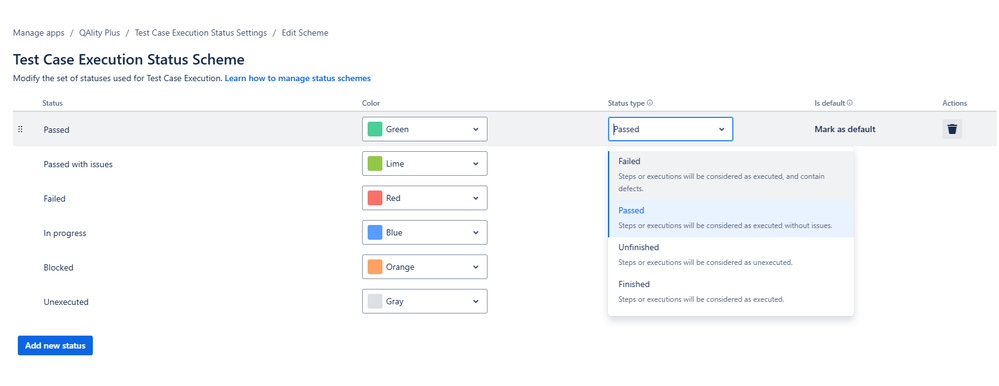The width and height of the screenshot is (999, 386).
Task: Go to QAlity Plus breadcrumb
Action: pyautogui.click(x=99, y=32)
